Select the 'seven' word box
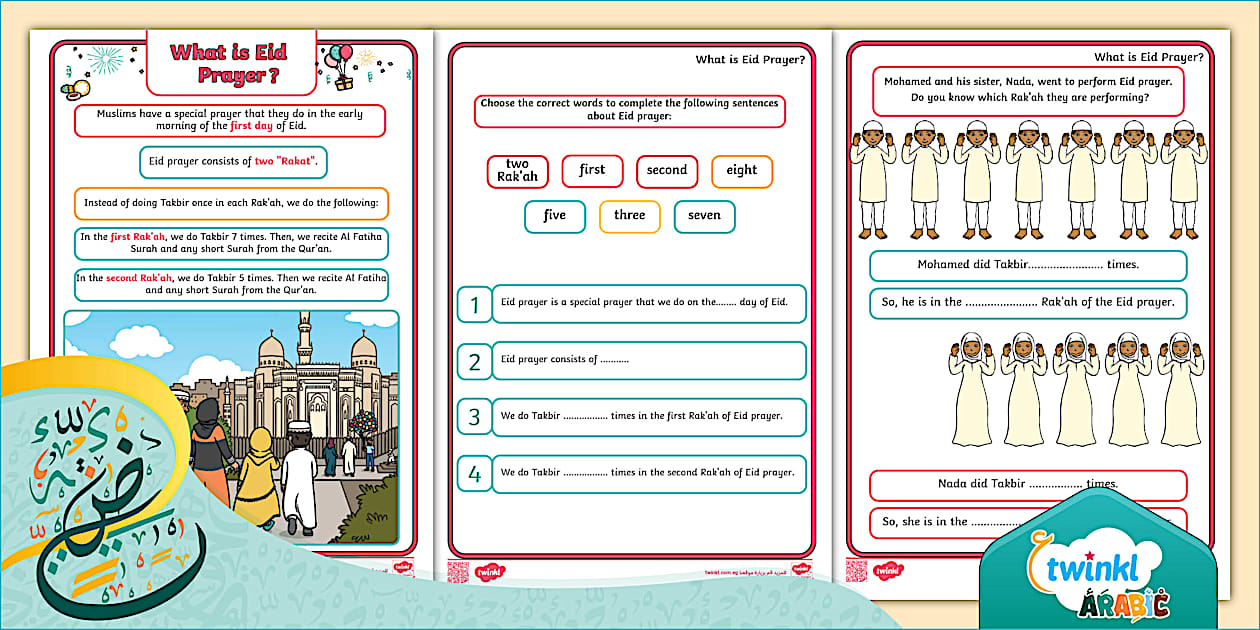Image resolution: width=1260 pixels, height=630 pixels. (705, 216)
